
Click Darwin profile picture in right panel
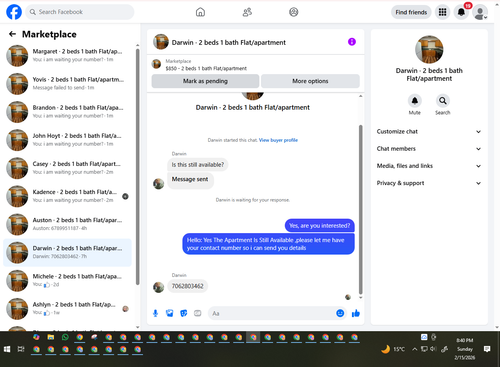429,49
